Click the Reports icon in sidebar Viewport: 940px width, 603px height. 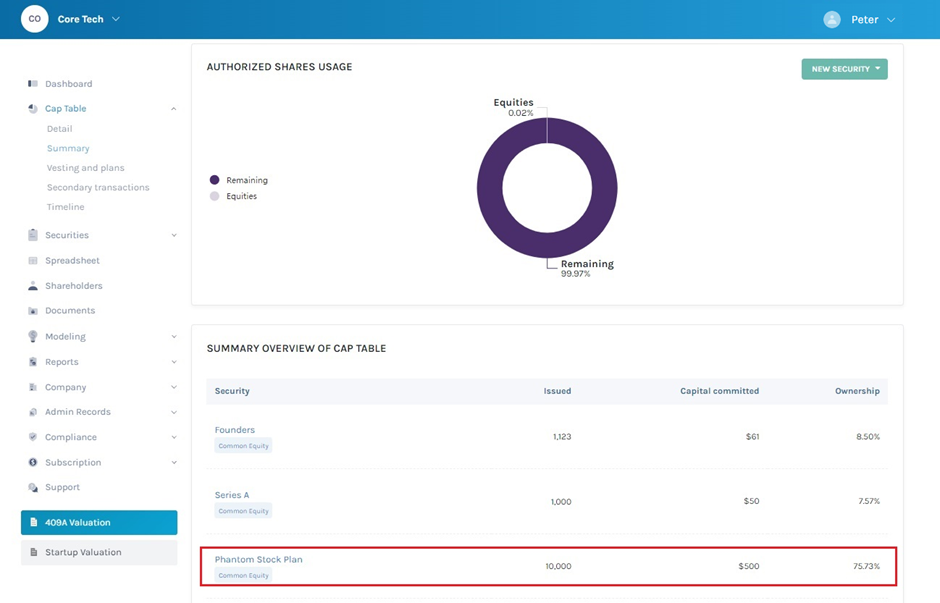(33, 362)
